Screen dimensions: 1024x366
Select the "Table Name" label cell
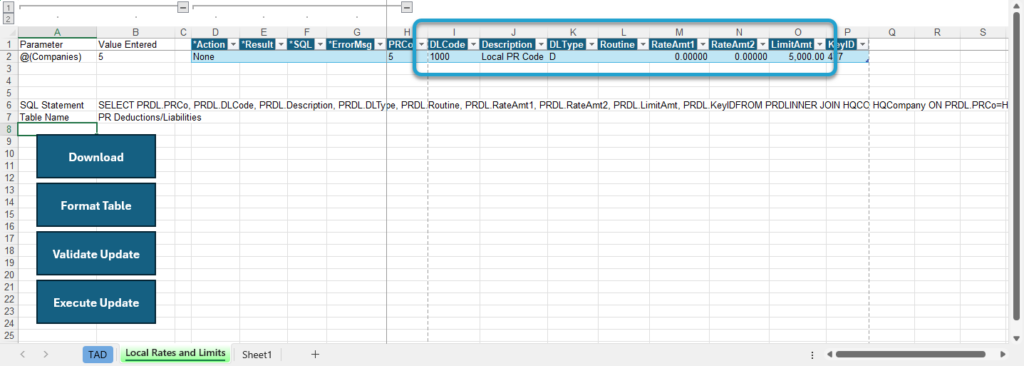(x=57, y=117)
